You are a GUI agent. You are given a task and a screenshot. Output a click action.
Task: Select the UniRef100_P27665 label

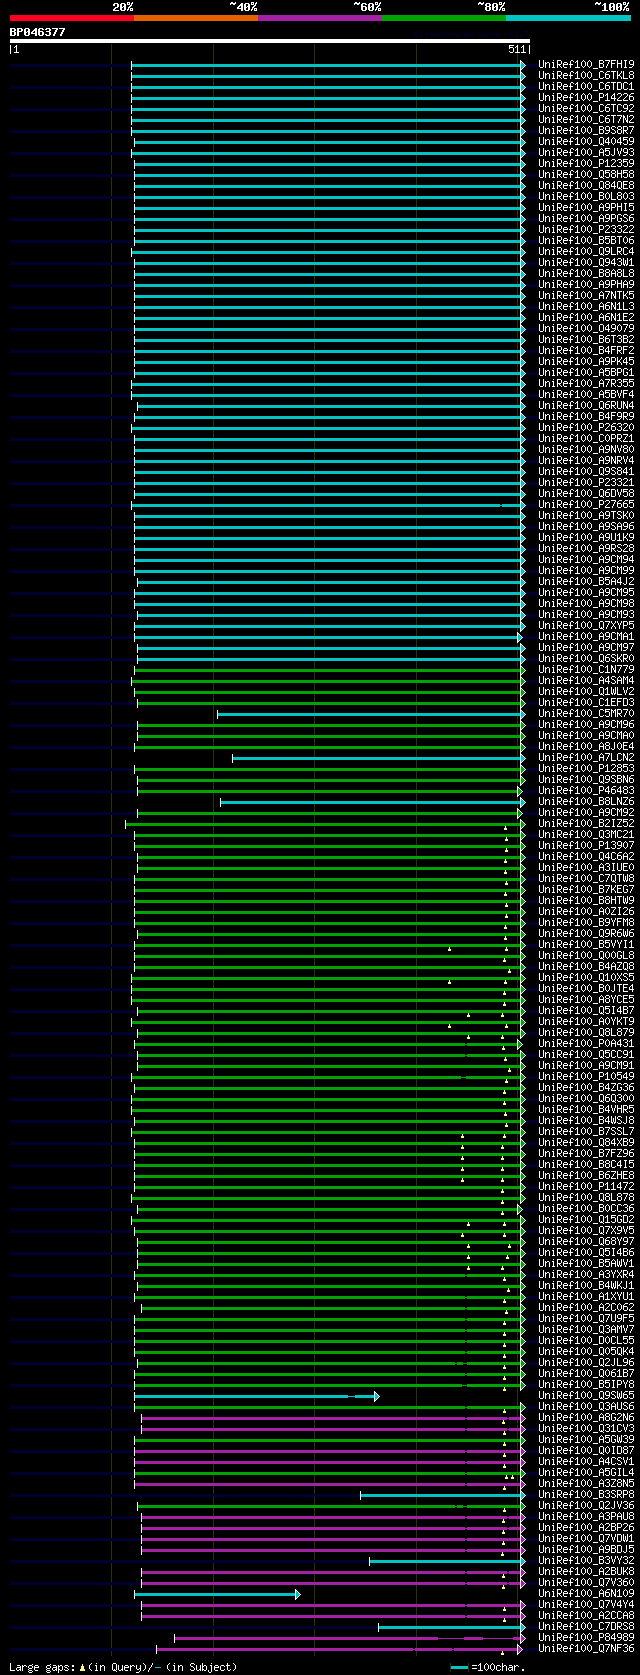click(x=586, y=504)
